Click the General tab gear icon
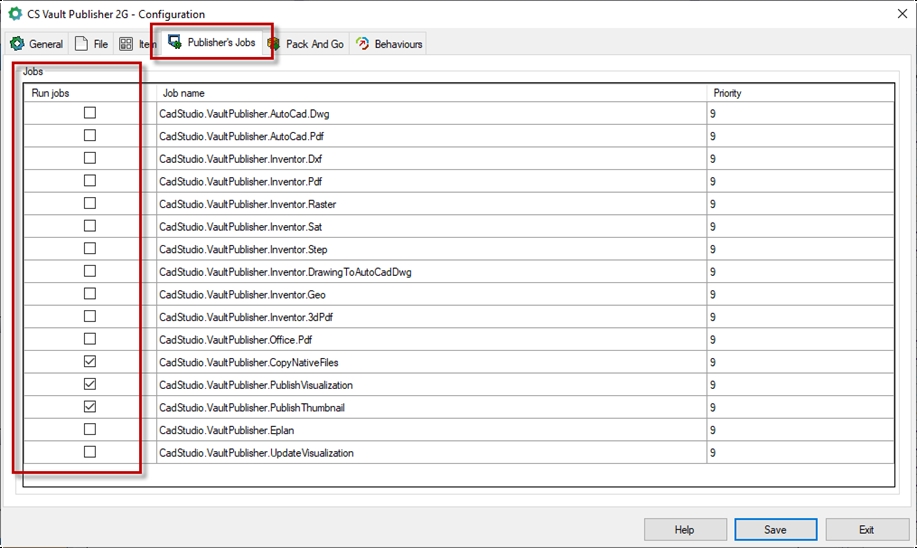The image size is (917, 548). click(x=17, y=44)
